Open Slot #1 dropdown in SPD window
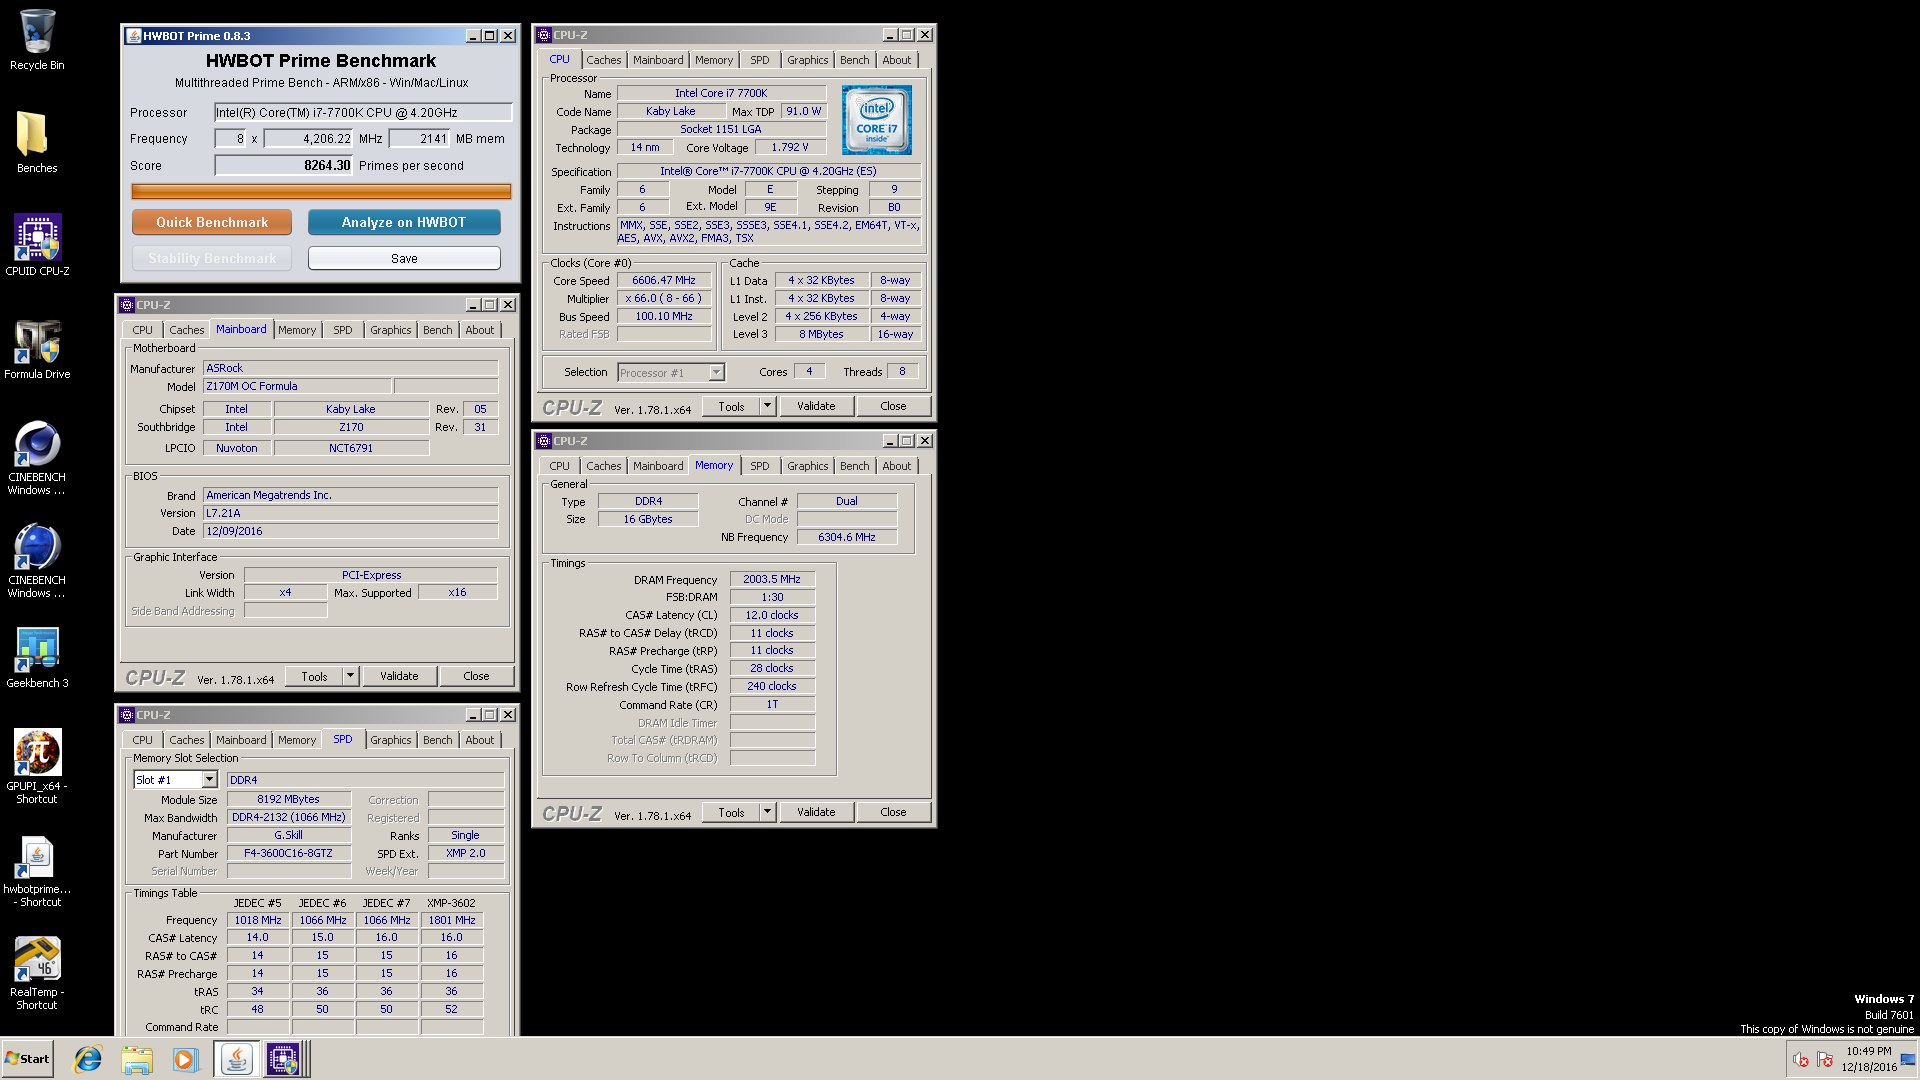1920x1080 pixels. coord(209,780)
